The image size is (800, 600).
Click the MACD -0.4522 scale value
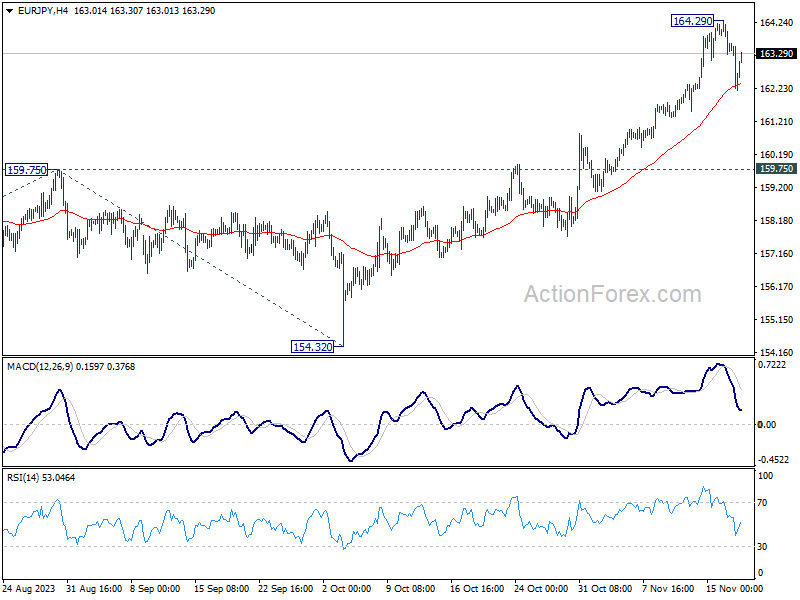click(x=773, y=460)
